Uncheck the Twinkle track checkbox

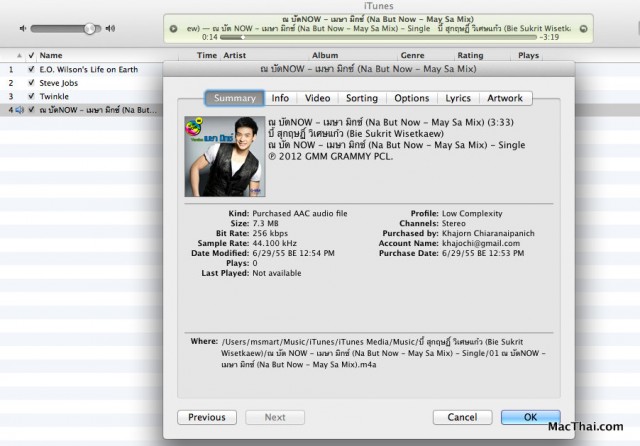click(x=31, y=96)
